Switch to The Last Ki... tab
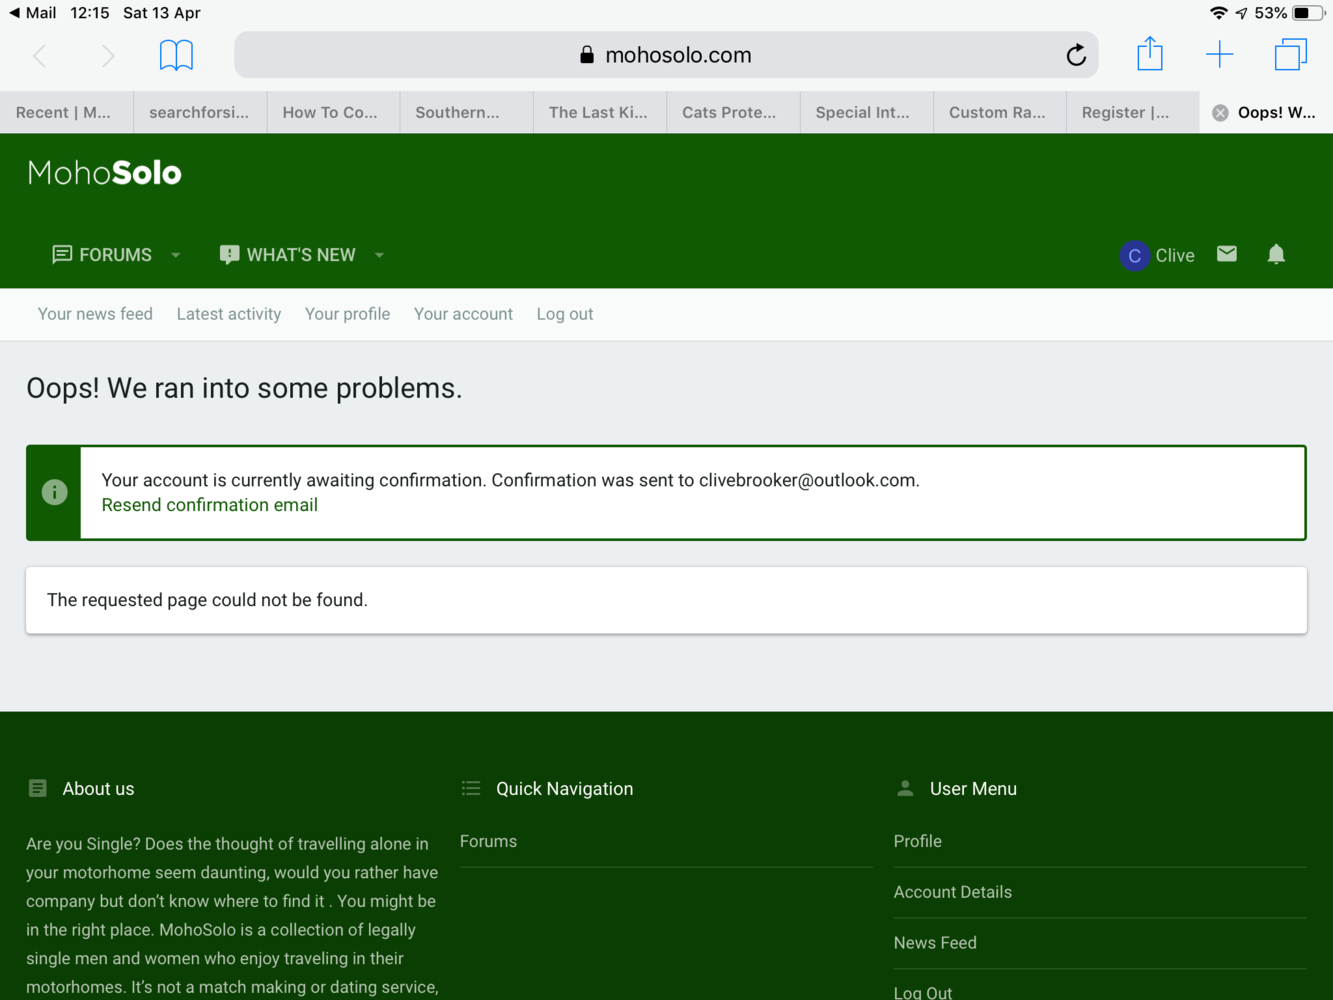The height and width of the screenshot is (1000, 1333). point(600,112)
